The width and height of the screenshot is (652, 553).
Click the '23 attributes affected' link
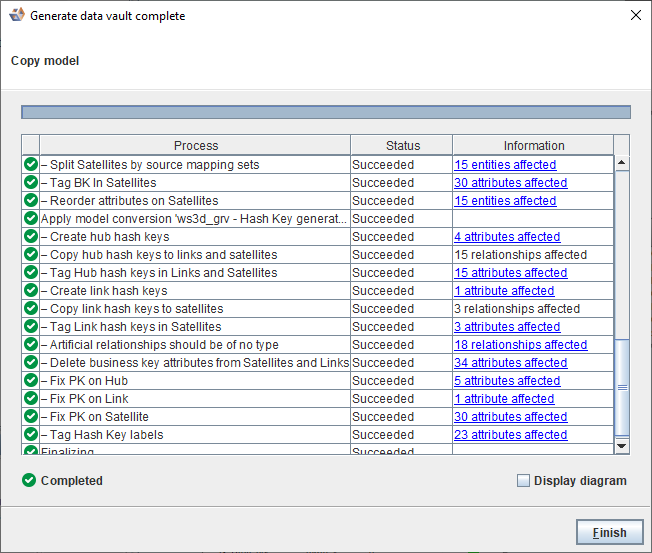[510, 435]
